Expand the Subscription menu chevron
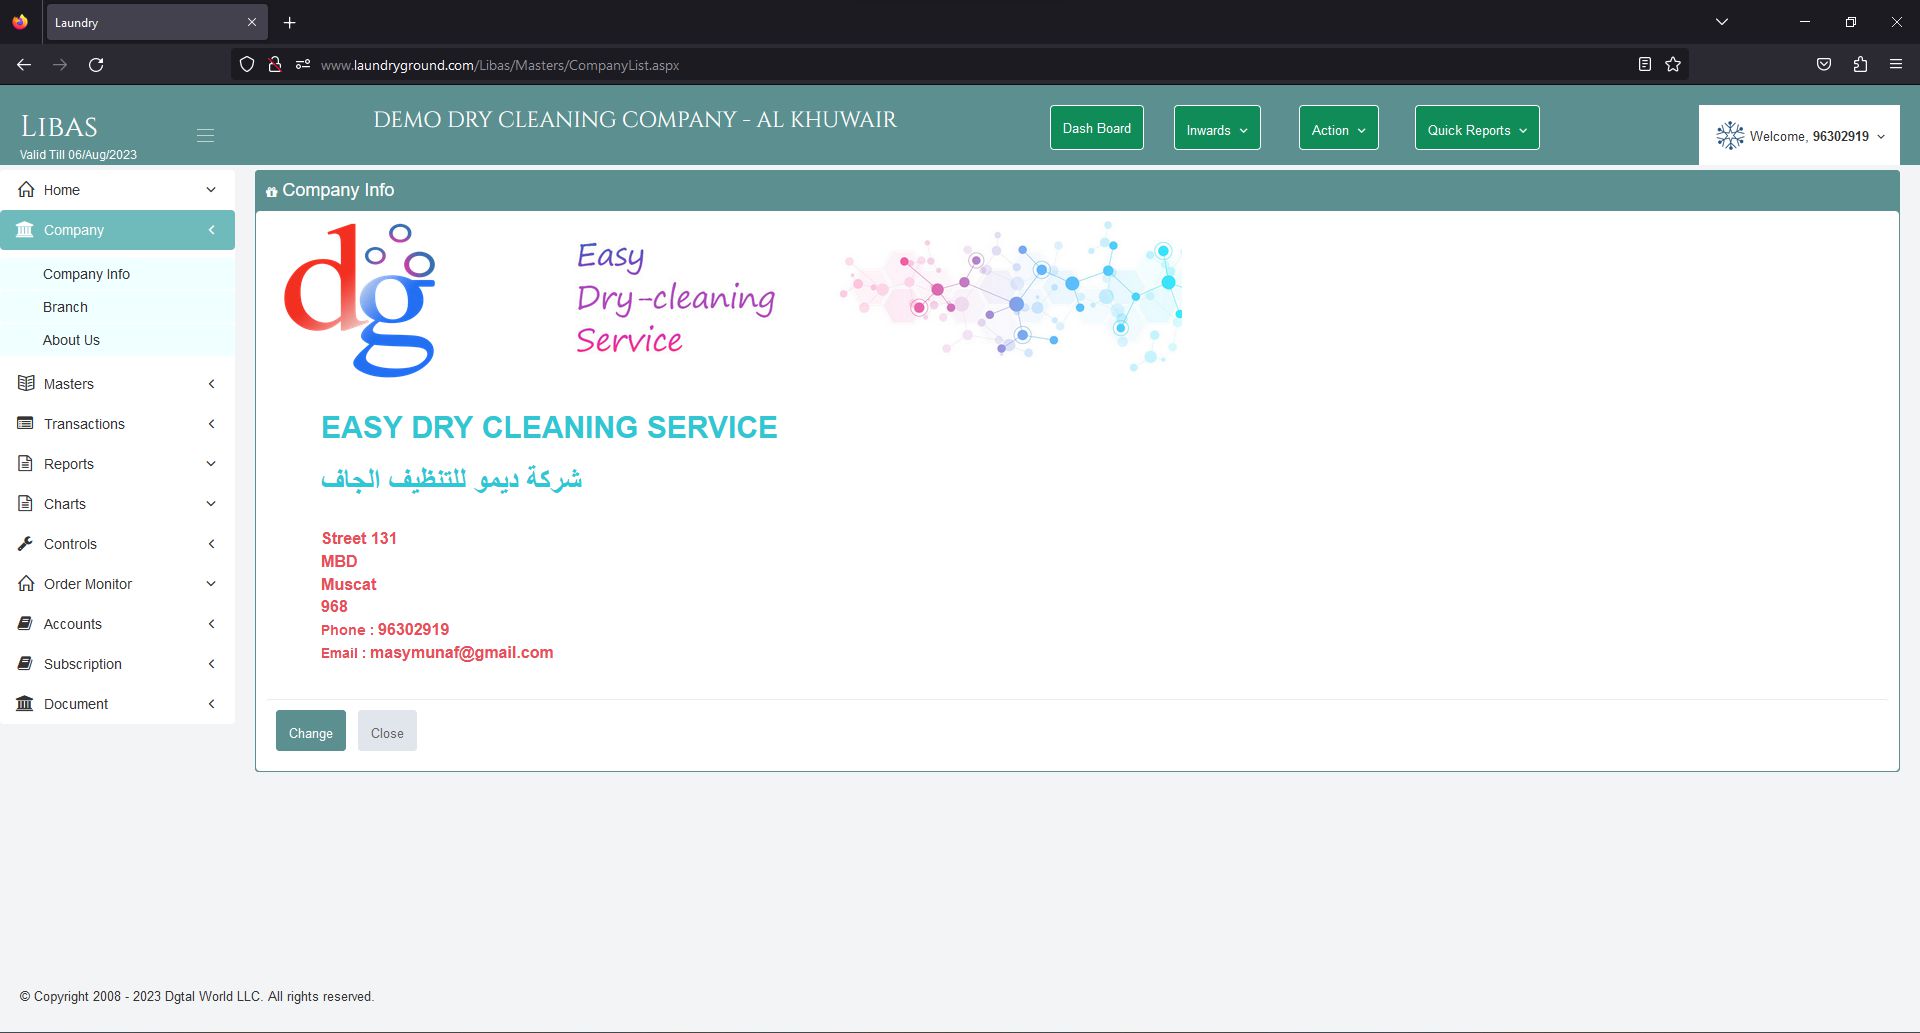The width and height of the screenshot is (1920, 1033). click(x=211, y=664)
